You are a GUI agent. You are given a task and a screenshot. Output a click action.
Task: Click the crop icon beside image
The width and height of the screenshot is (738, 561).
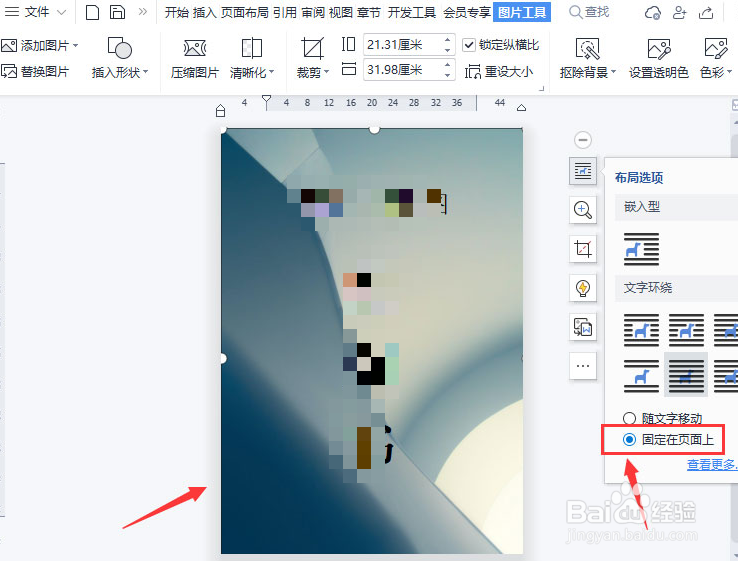(583, 249)
